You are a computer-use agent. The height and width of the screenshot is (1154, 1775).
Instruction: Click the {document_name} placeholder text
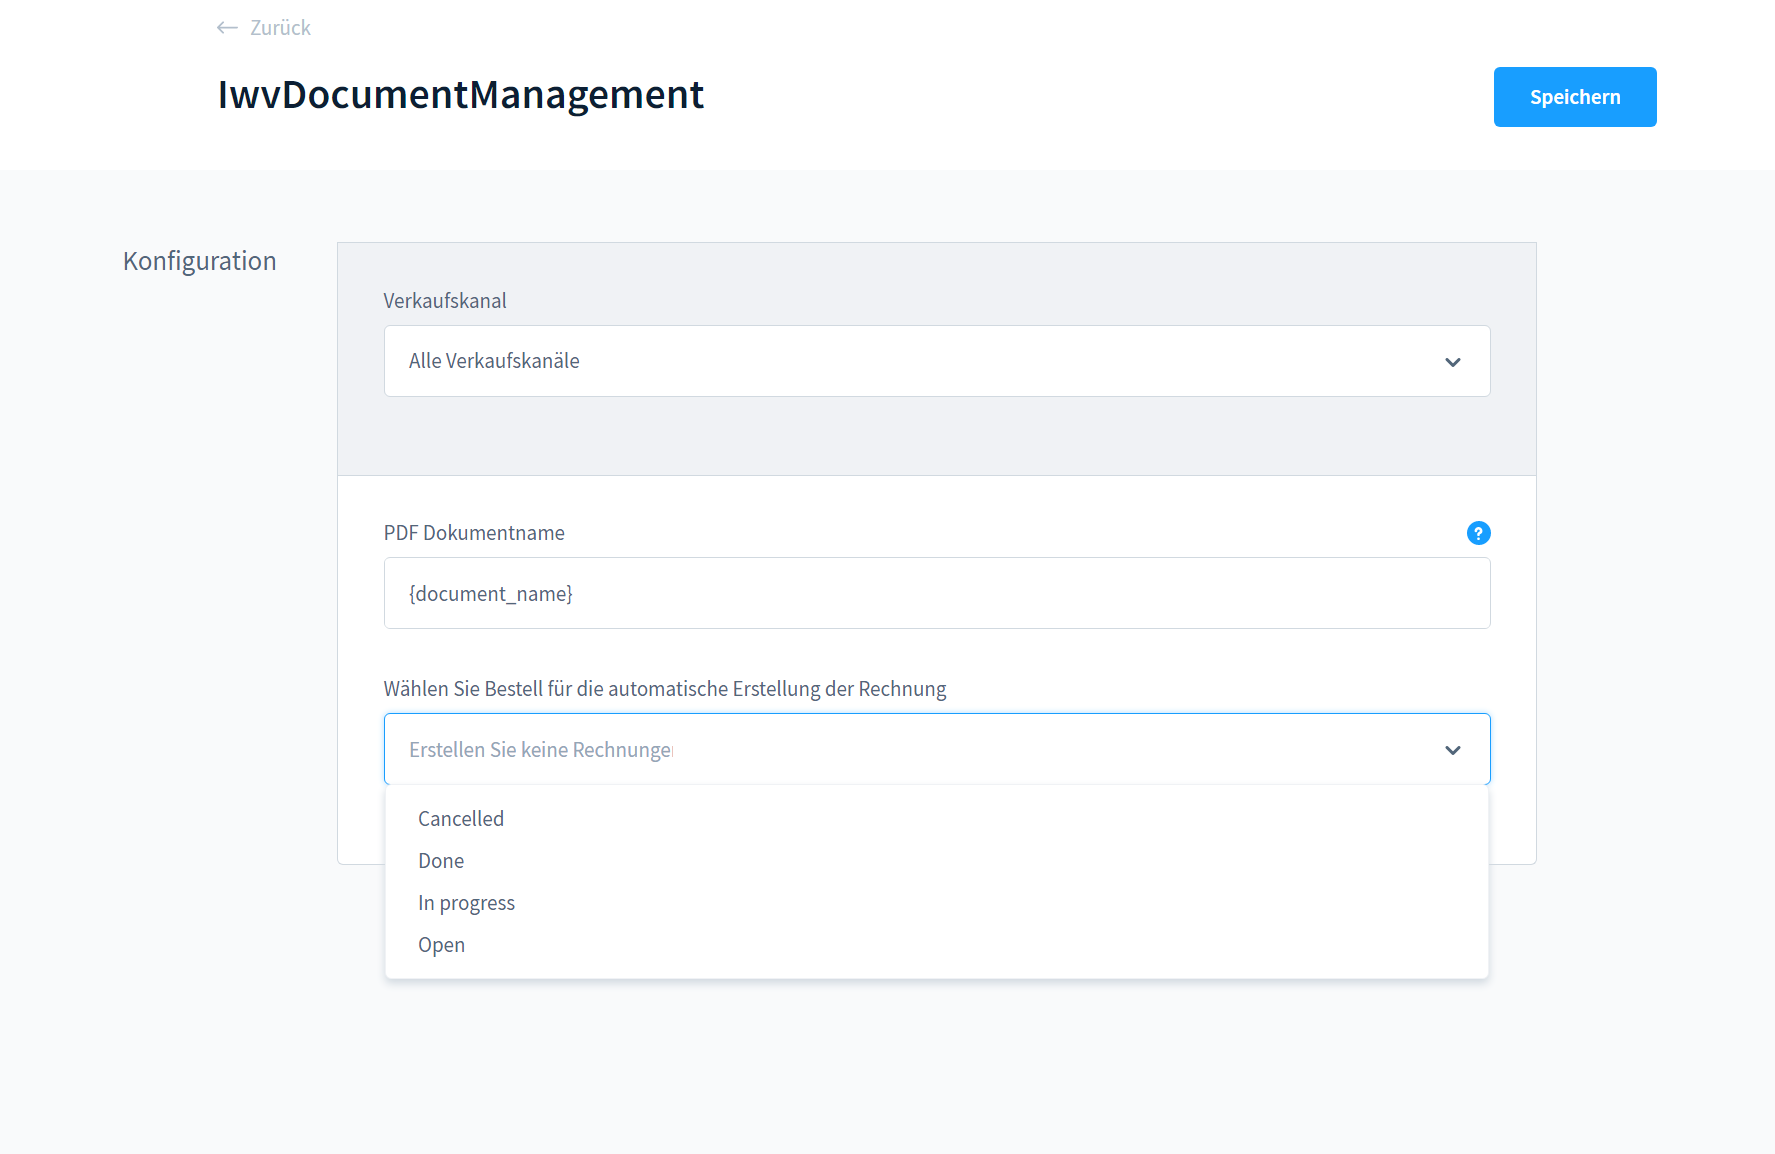pyautogui.click(x=491, y=594)
